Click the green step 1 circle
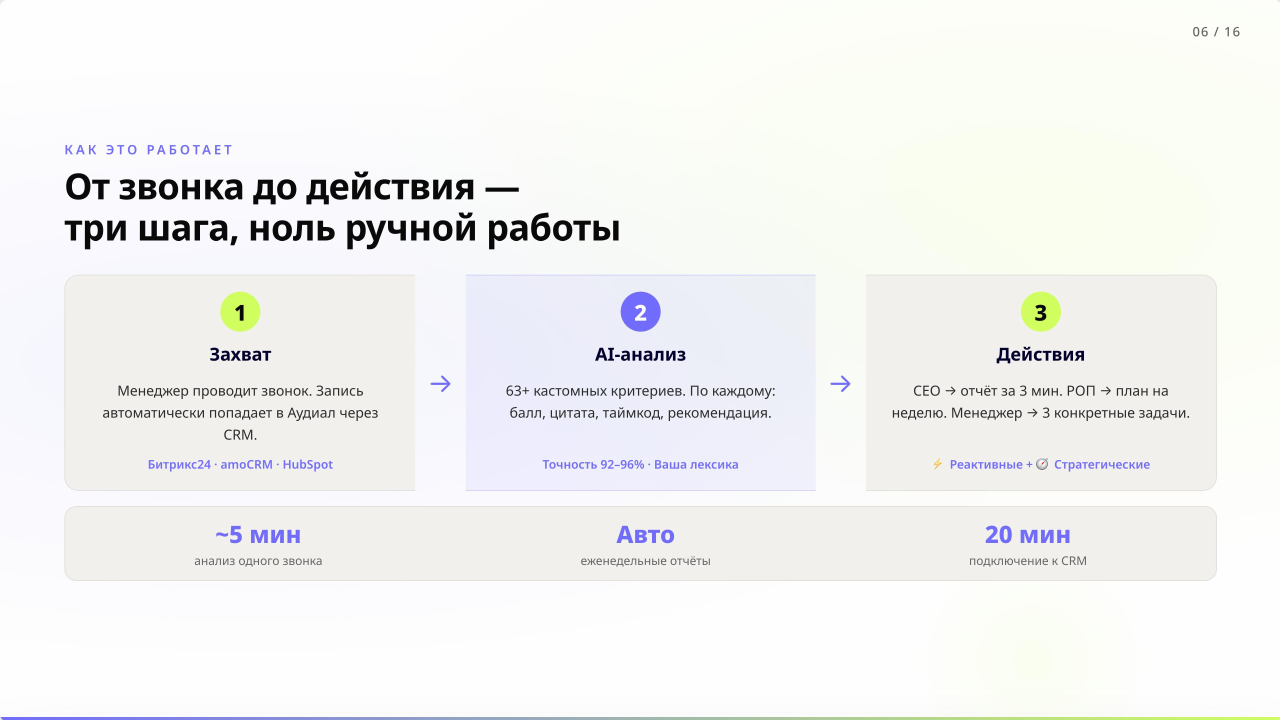This screenshot has width=1280, height=720. pos(240,312)
